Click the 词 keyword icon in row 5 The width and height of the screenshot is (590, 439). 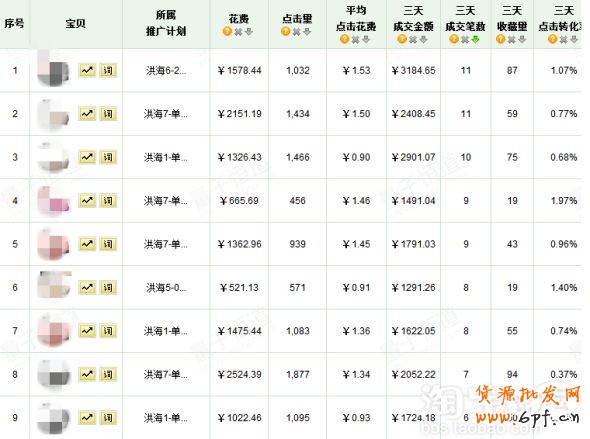coord(108,244)
